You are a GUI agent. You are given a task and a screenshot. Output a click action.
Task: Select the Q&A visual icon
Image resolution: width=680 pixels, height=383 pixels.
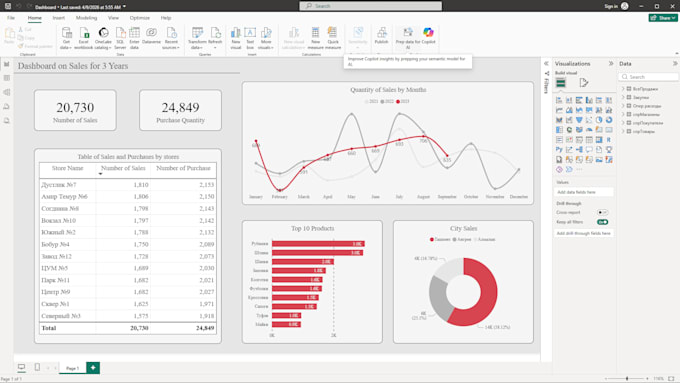pos(589,150)
